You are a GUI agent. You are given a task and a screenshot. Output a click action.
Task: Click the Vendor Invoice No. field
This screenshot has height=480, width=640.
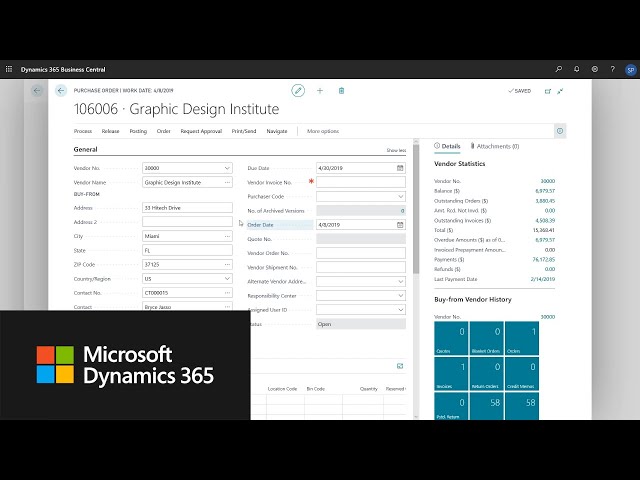pyautogui.click(x=360, y=183)
